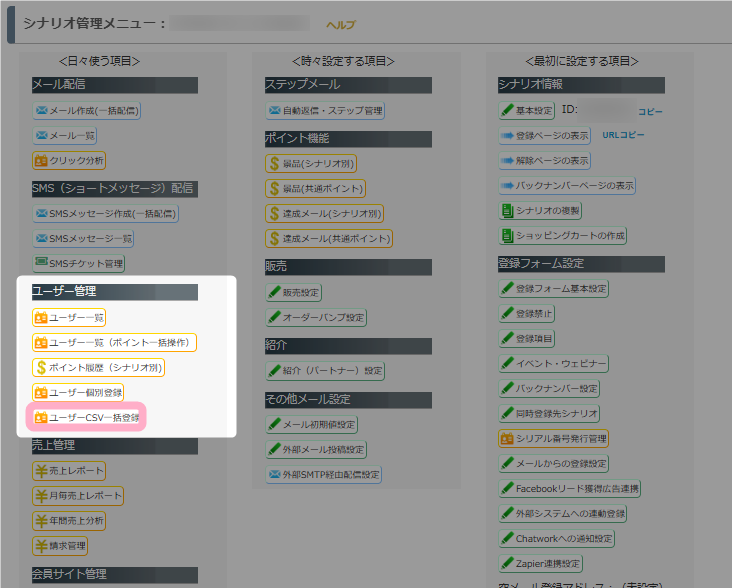Click the yen icon on 売上レポート
The width and height of the screenshot is (732, 588).
tap(41, 471)
